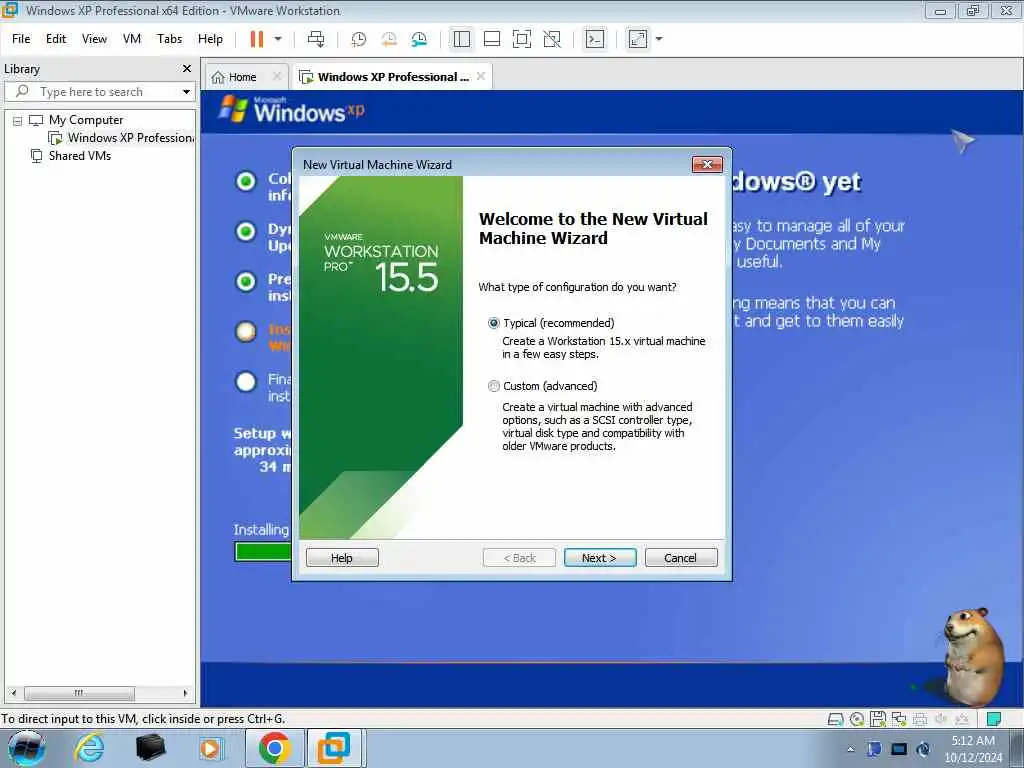Viewport: 1024px width, 768px height.
Task: Click the VMware Workstation taskbar button
Action: [334, 748]
